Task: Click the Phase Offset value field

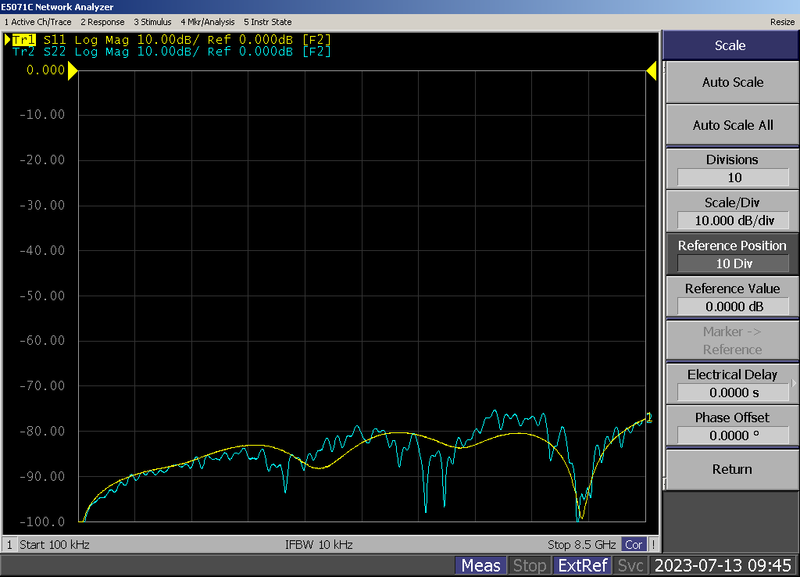Action: 732,436
